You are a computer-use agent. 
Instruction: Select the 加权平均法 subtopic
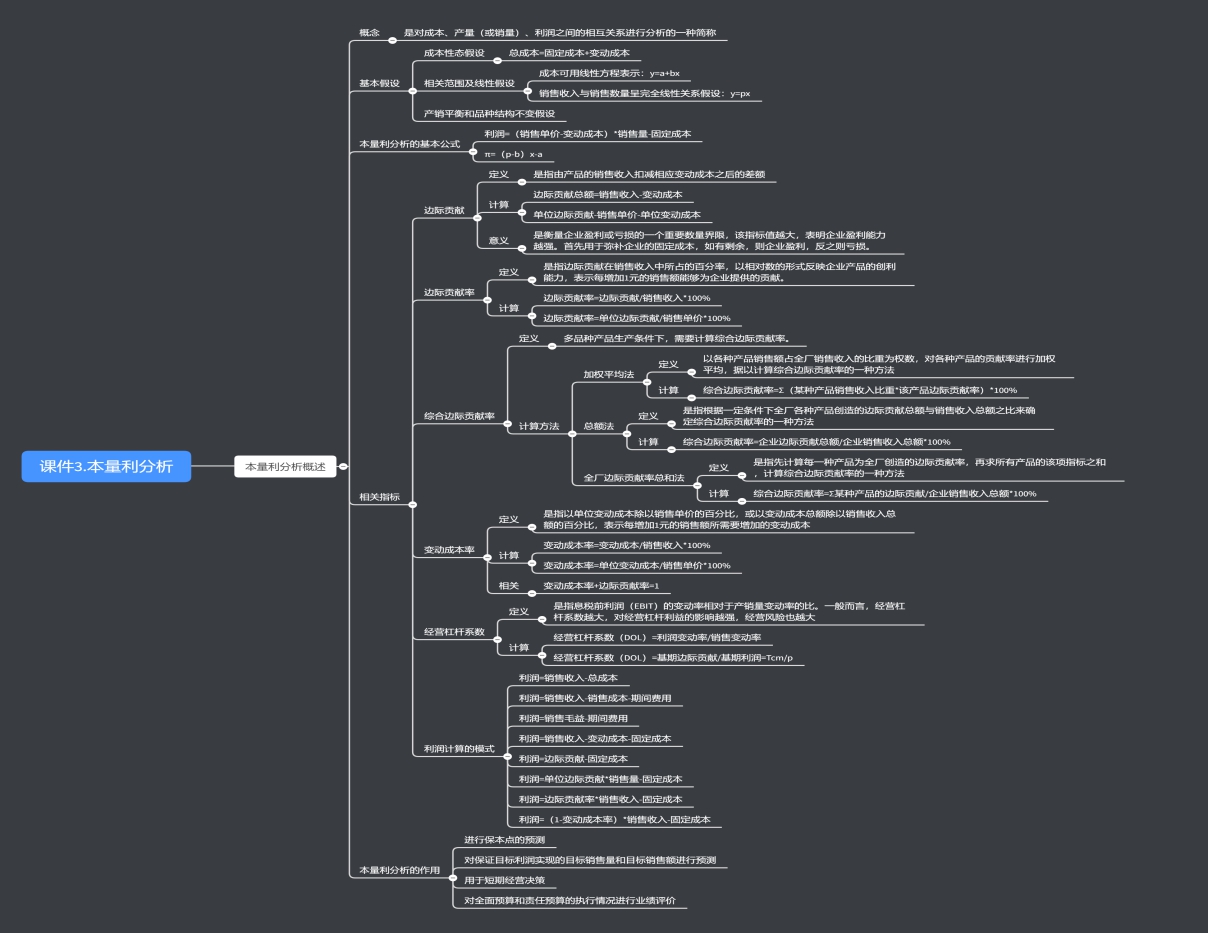(608, 374)
